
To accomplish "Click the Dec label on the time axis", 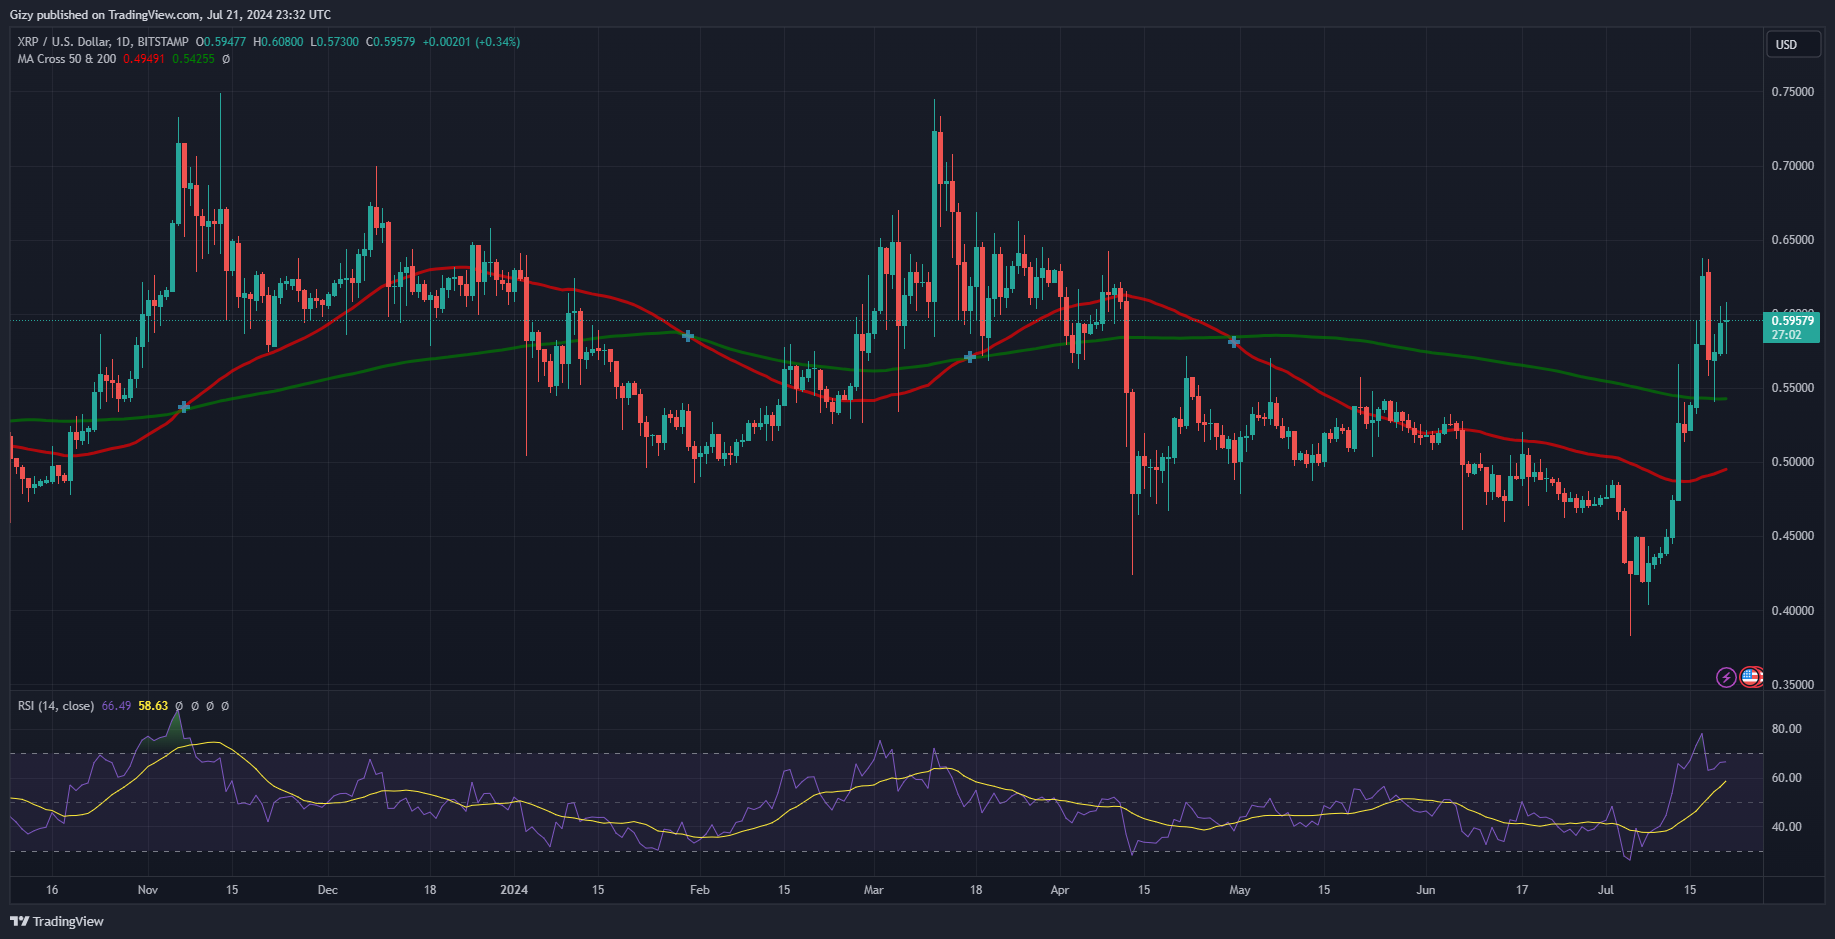I will pos(328,890).
